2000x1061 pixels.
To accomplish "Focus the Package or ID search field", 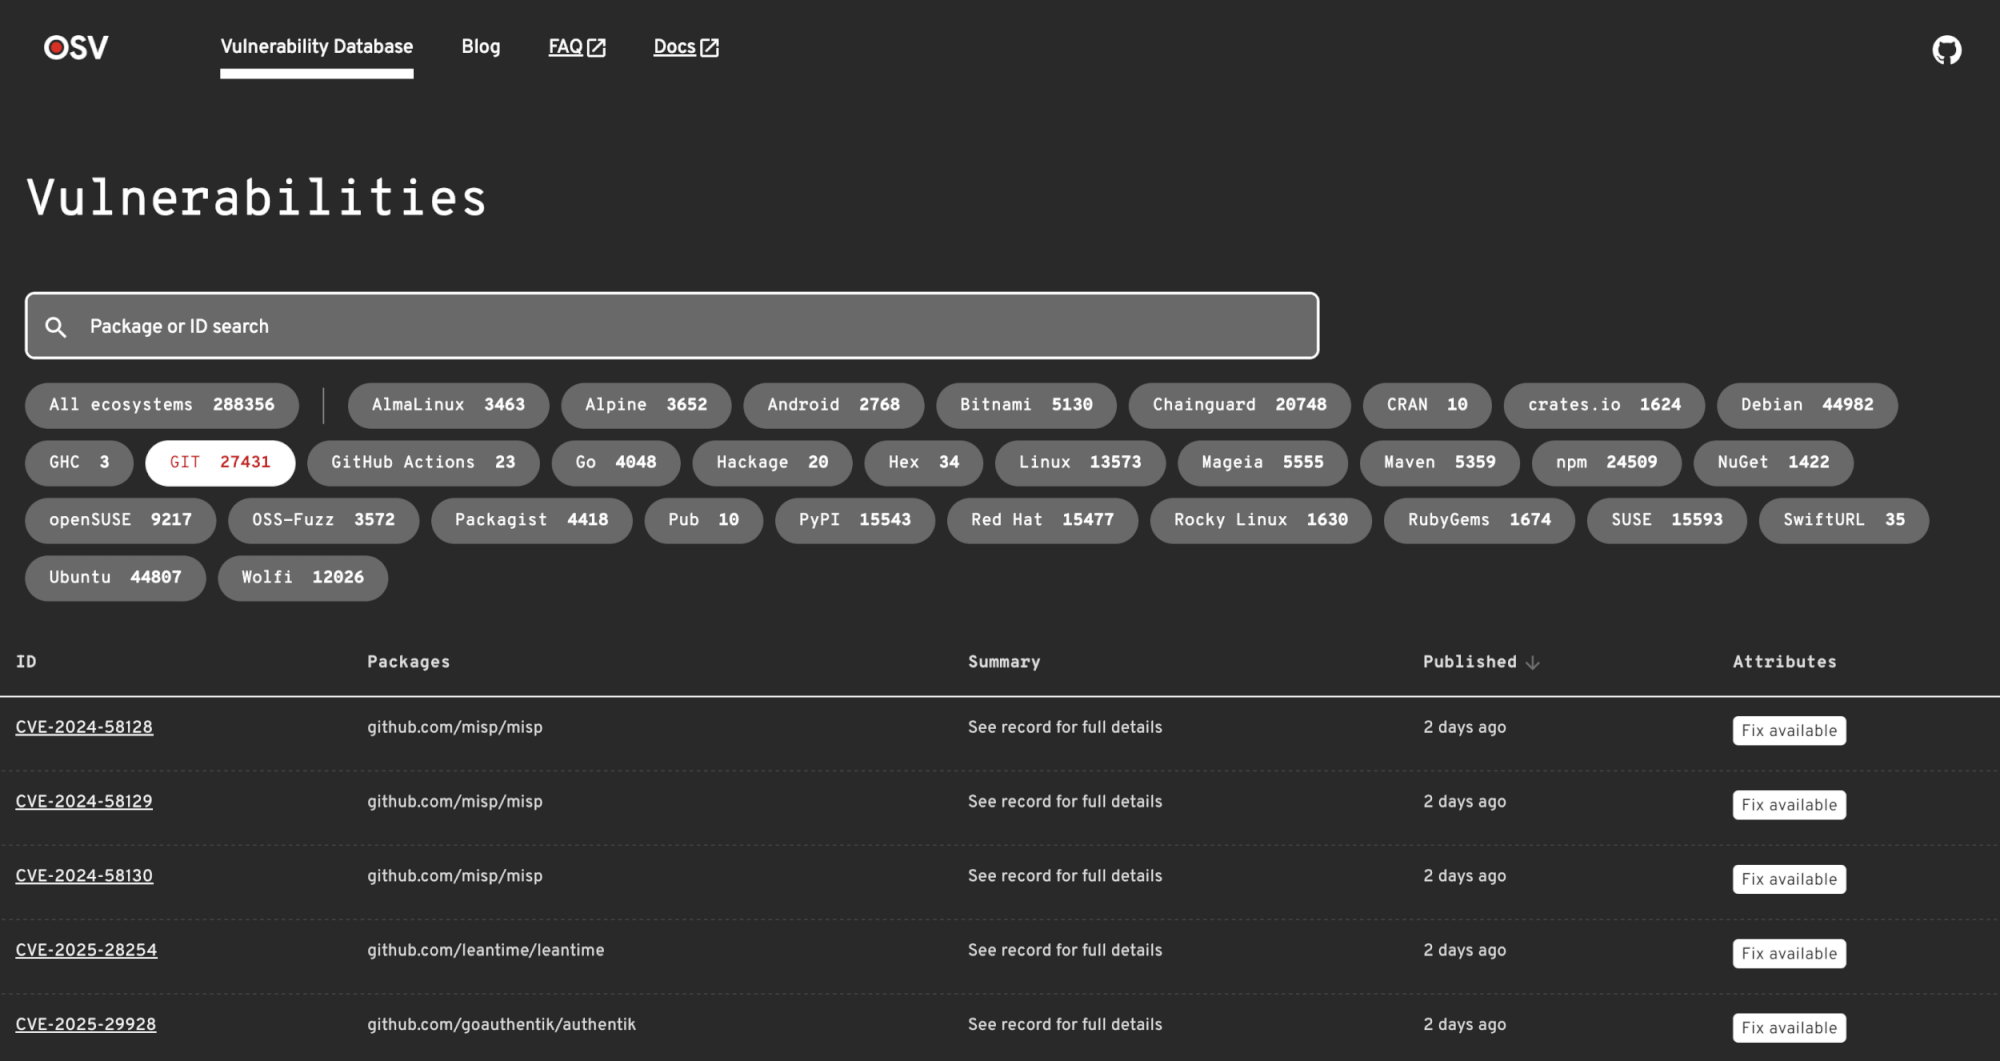I will (672, 326).
